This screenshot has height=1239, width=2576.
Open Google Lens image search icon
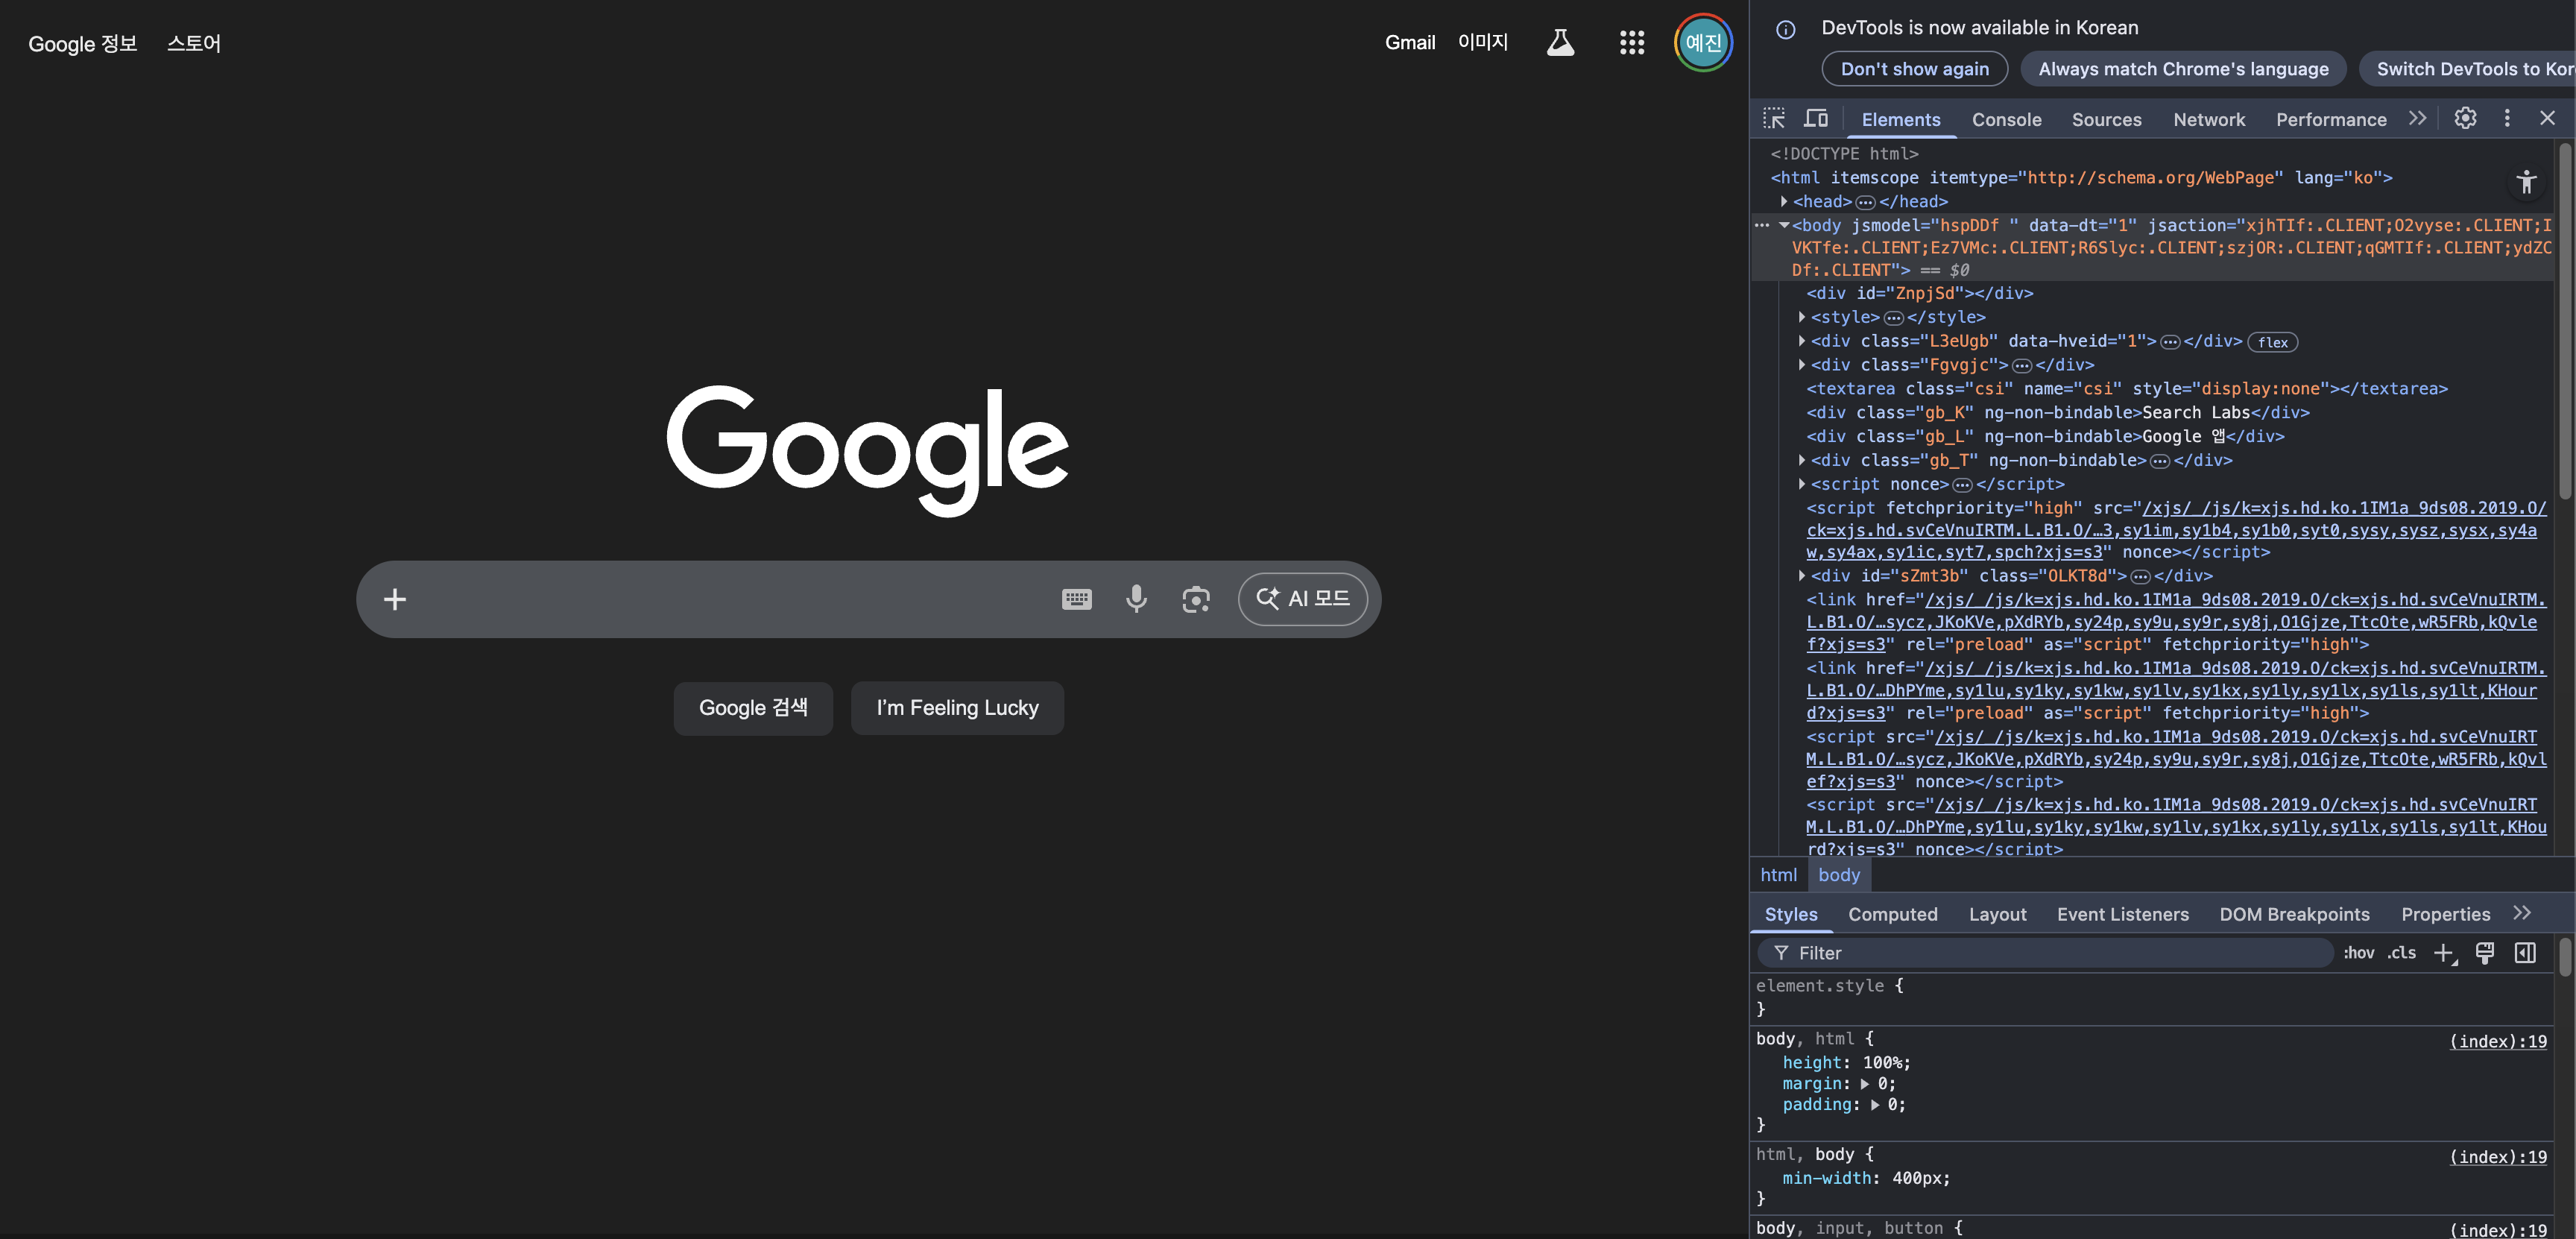(1196, 599)
